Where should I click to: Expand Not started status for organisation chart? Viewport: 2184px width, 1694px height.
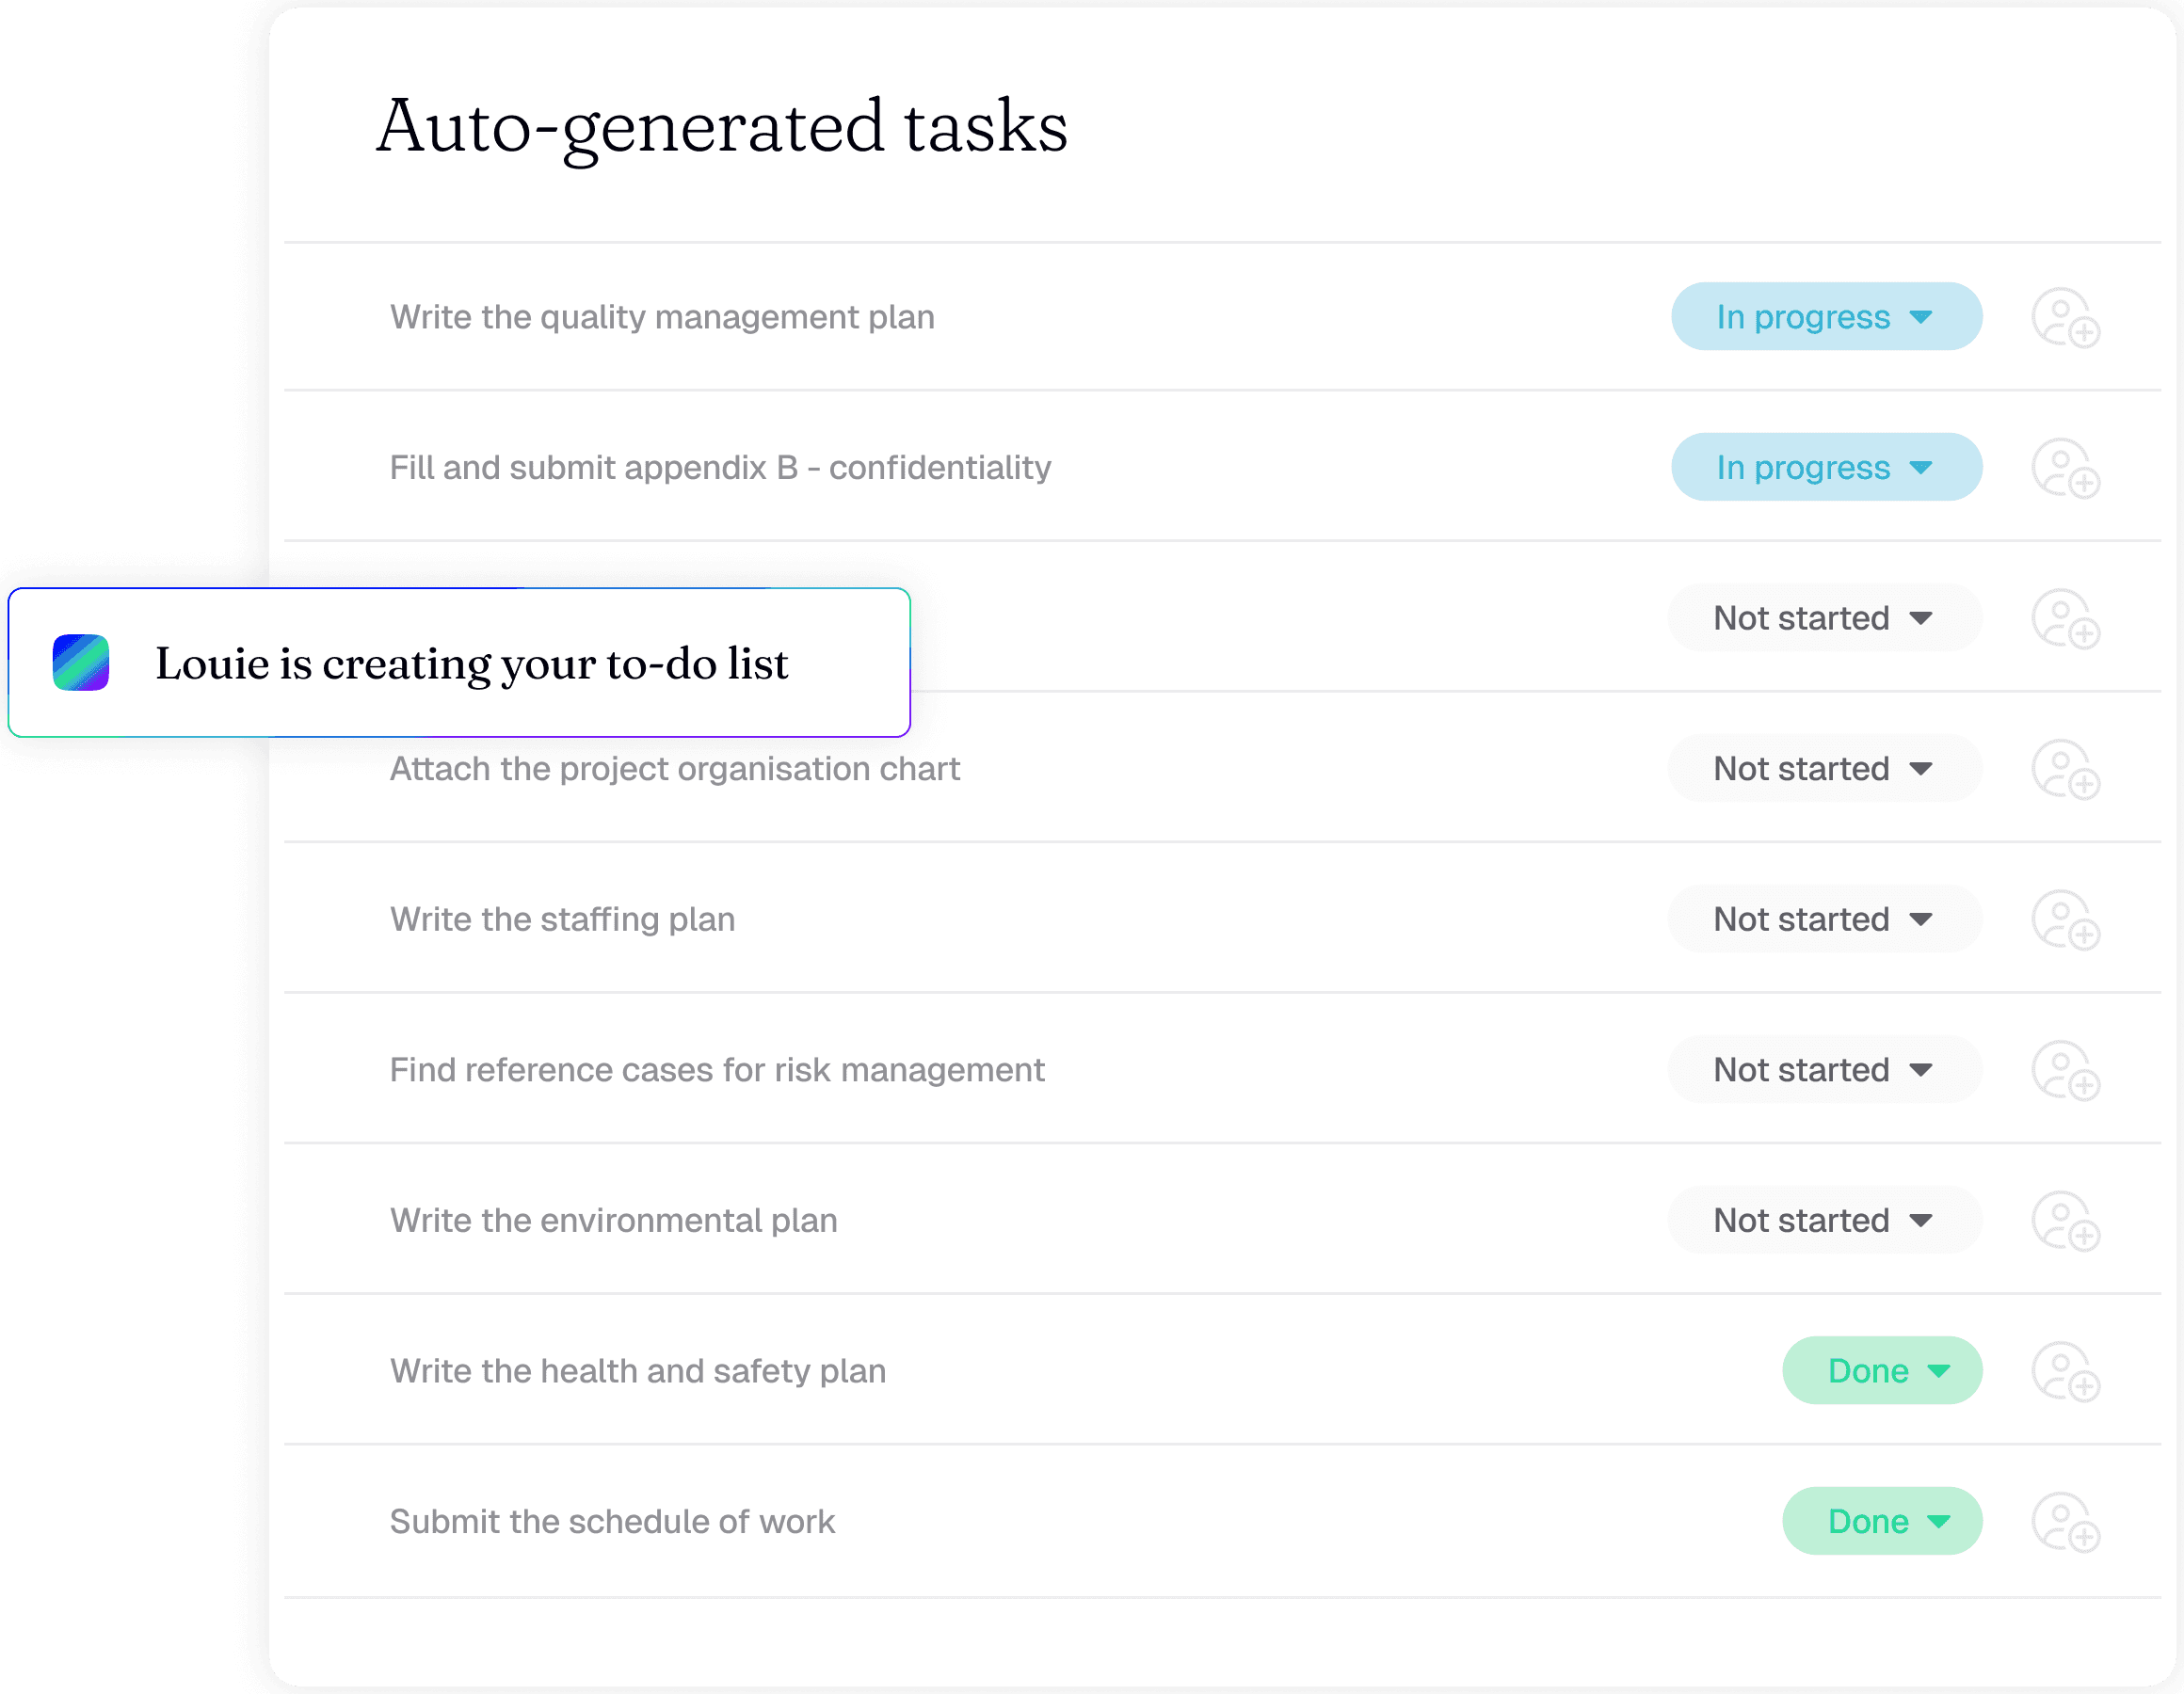pyautogui.click(x=1823, y=769)
